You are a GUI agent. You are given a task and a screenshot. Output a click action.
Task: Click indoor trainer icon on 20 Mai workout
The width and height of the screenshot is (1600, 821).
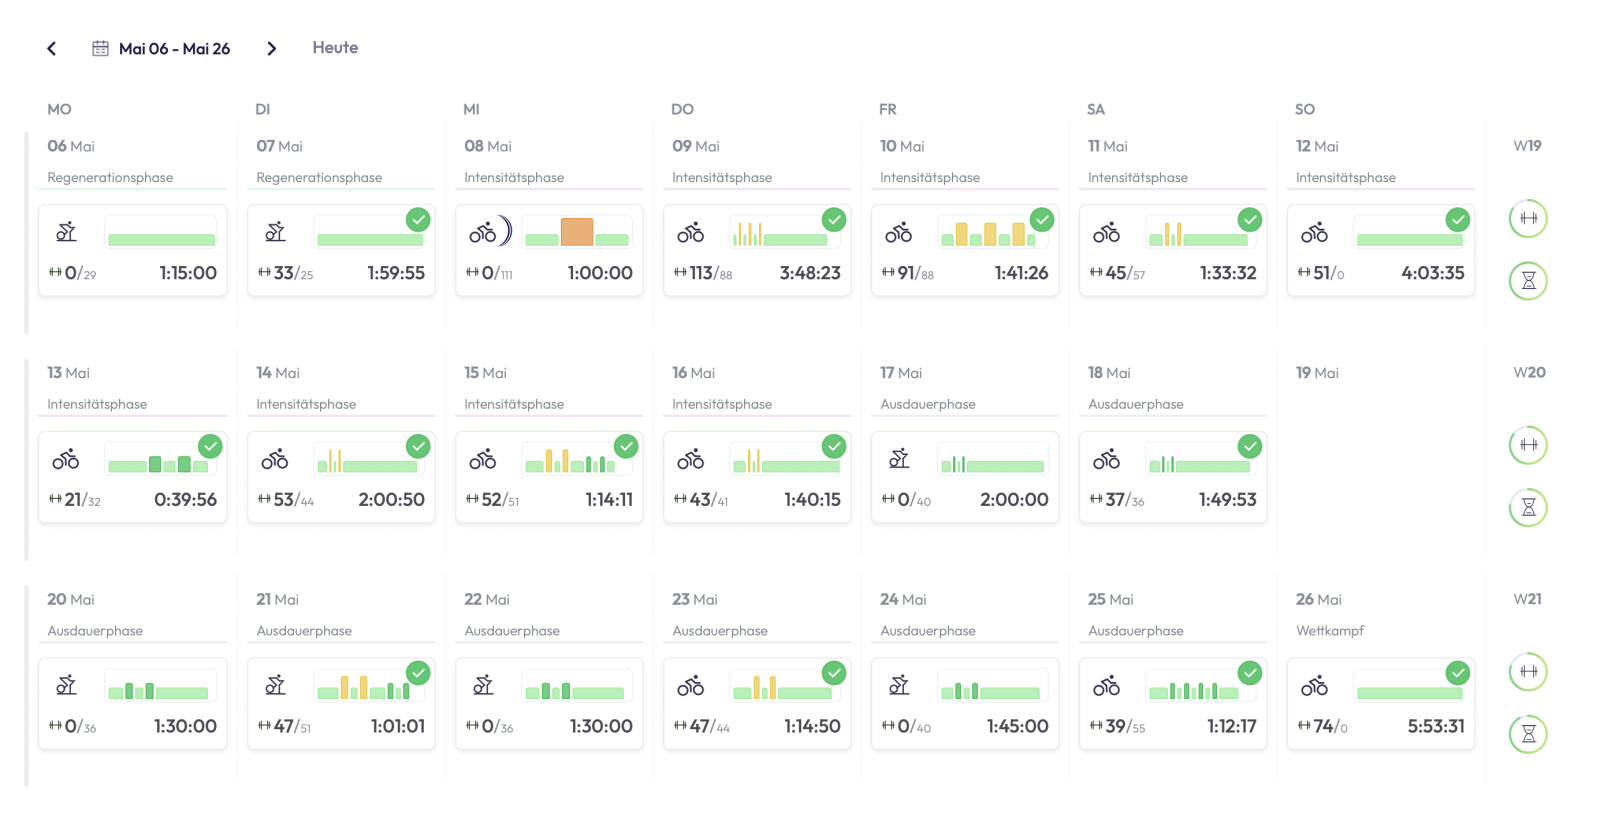coord(66,685)
